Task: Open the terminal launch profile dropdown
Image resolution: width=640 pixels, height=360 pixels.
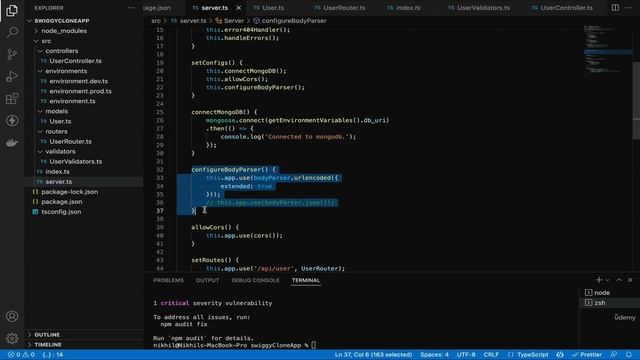Action: pos(607,280)
